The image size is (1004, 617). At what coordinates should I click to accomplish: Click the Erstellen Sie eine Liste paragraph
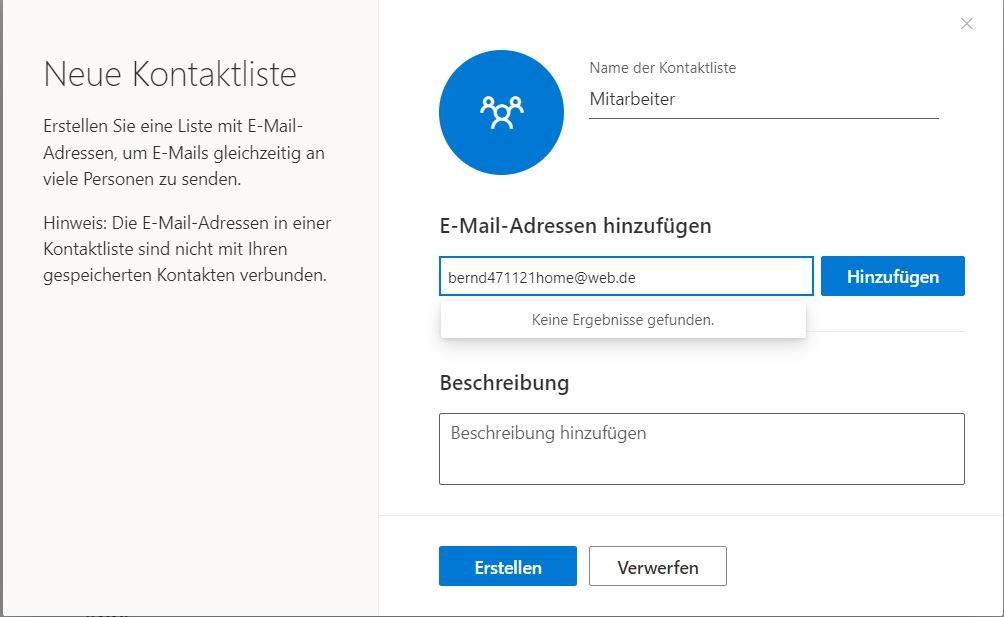tap(184, 153)
